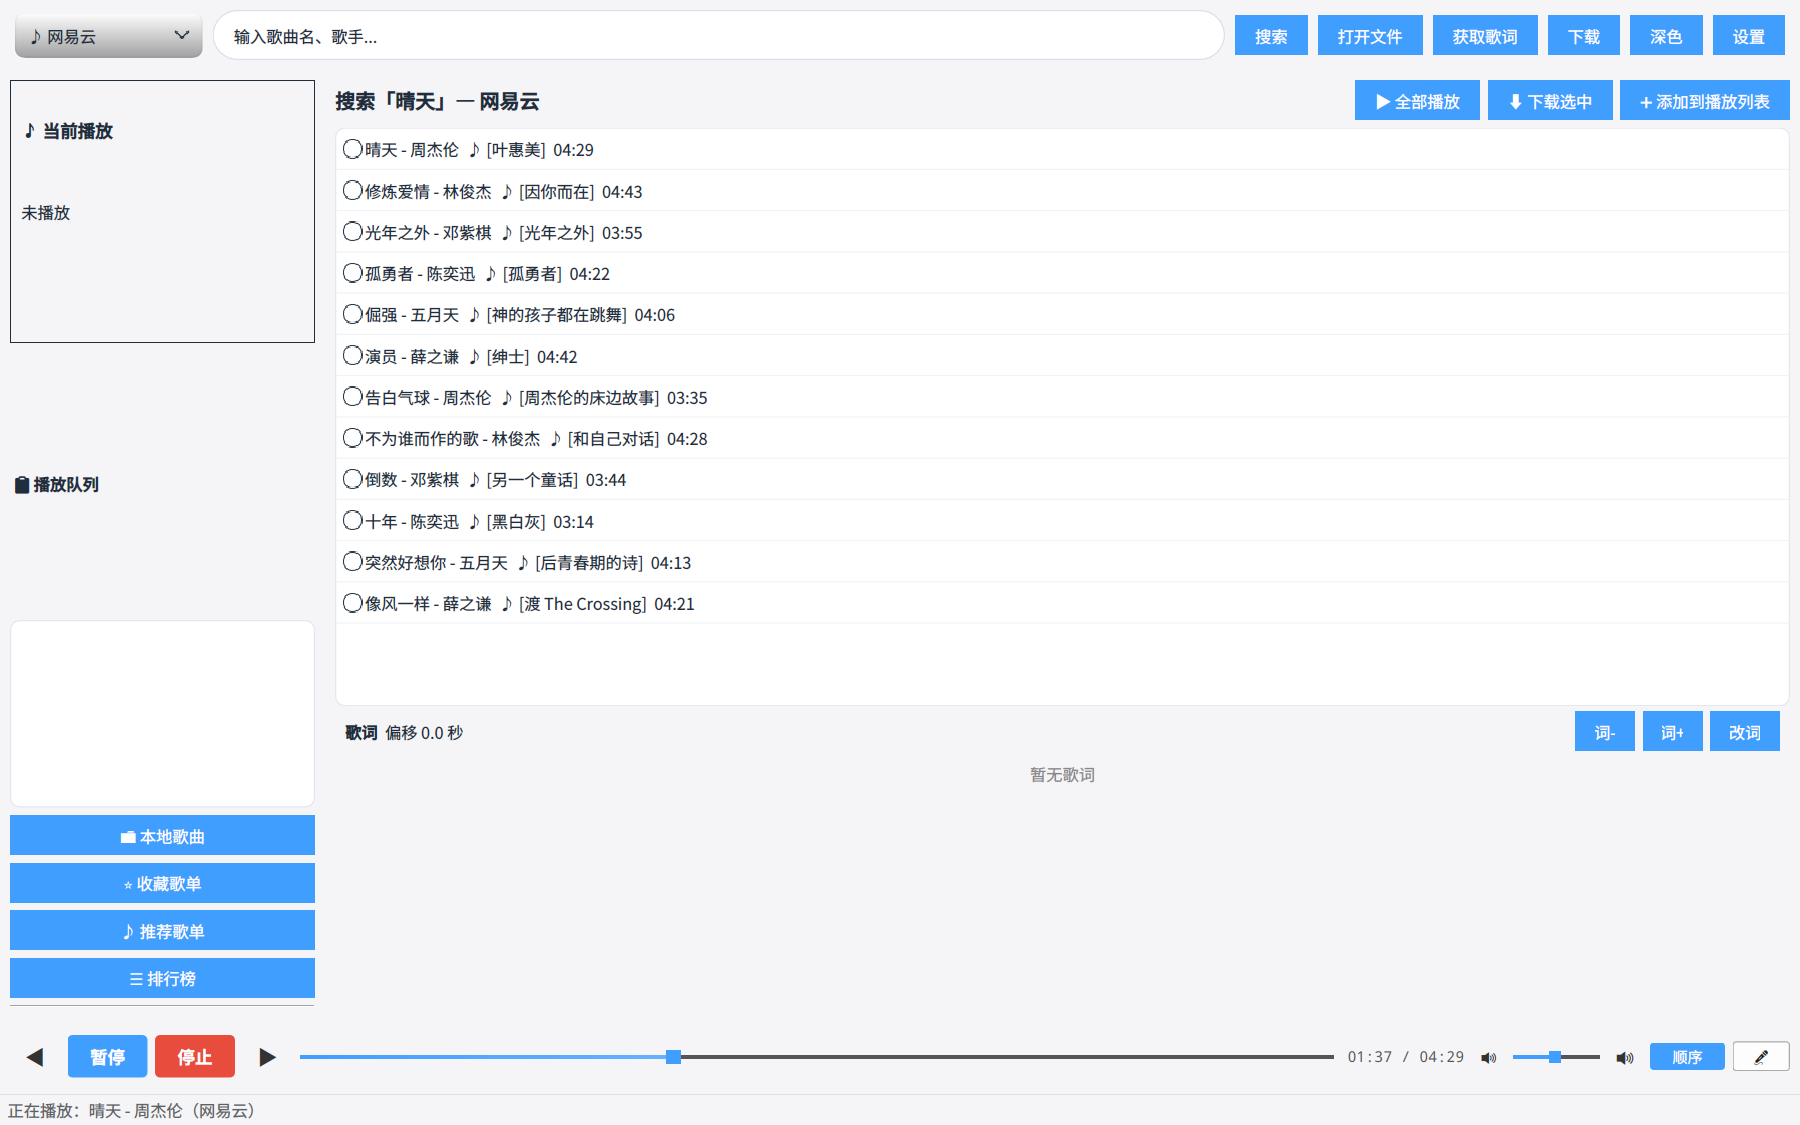Select radio for 光年之外 - 邓紫棋
The width and height of the screenshot is (1800, 1125).
[352, 231]
